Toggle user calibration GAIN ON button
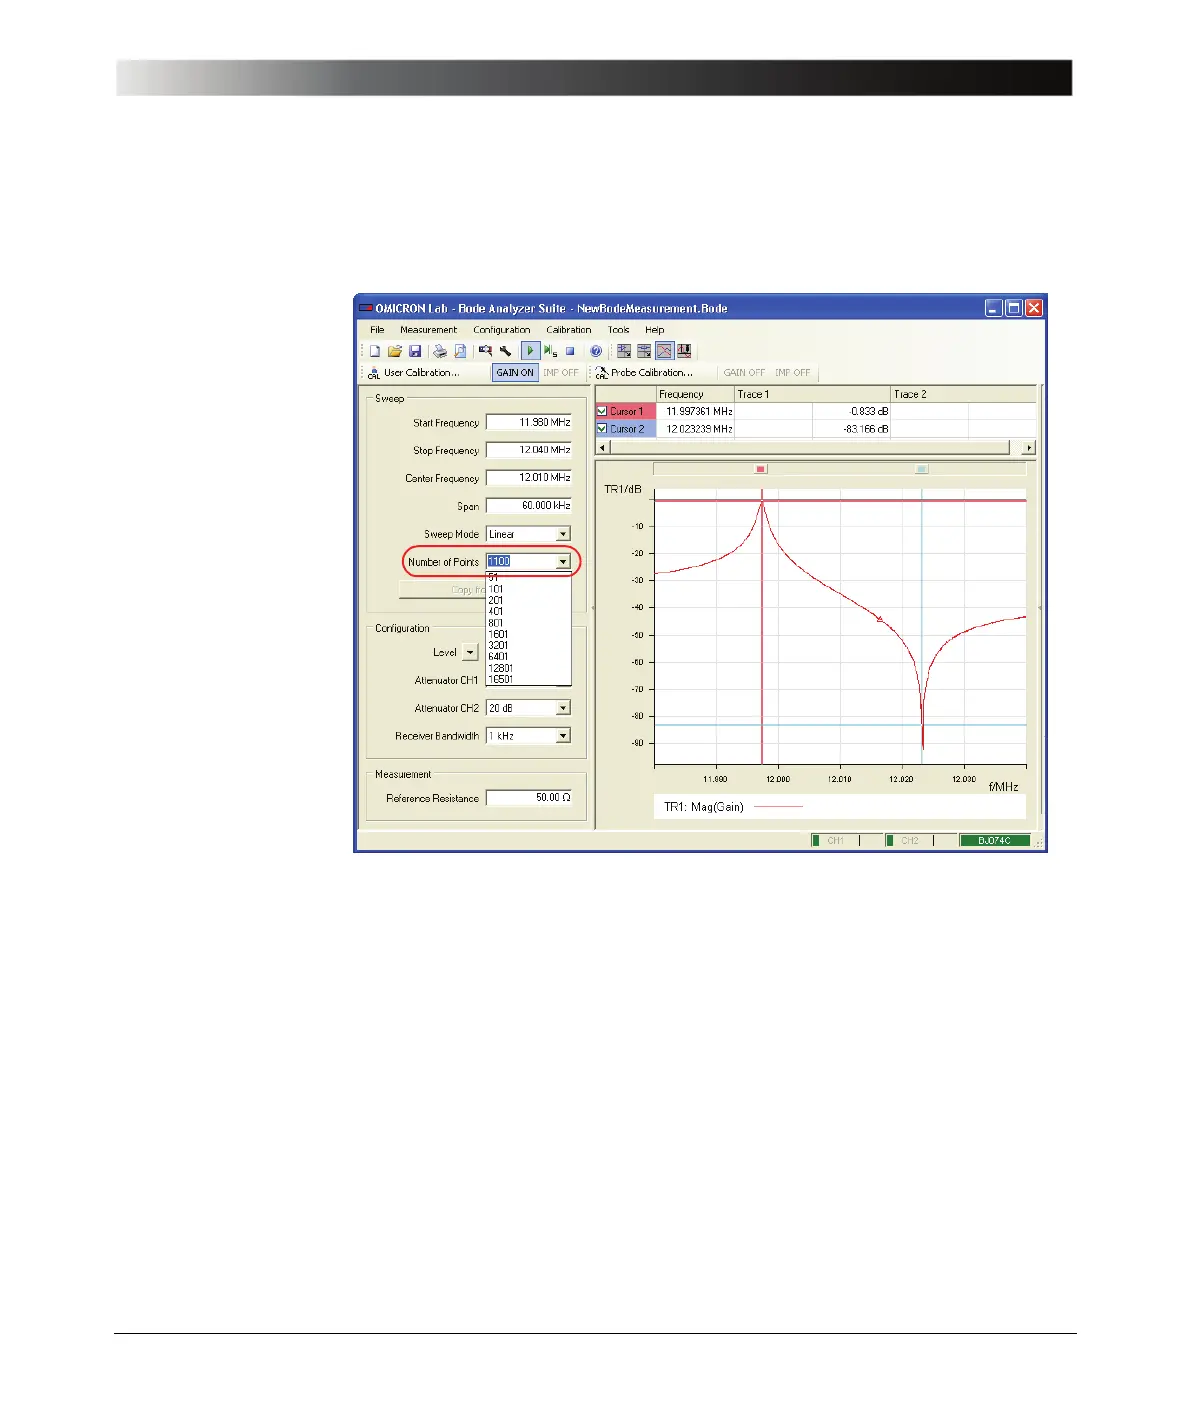The image size is (1190, 1418). pos(515,373)
